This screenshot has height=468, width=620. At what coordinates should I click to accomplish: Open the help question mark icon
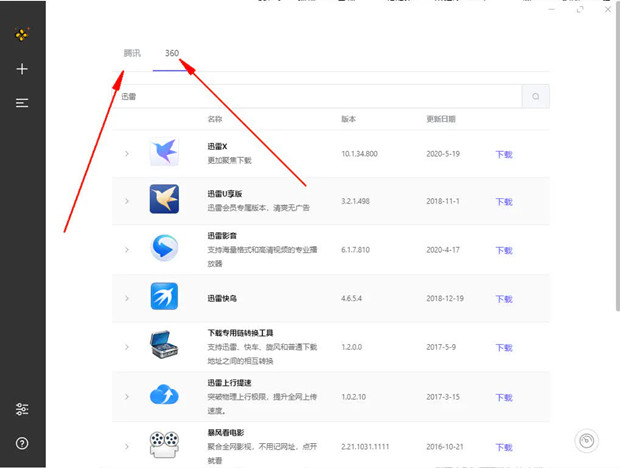(x=22, y=443)
